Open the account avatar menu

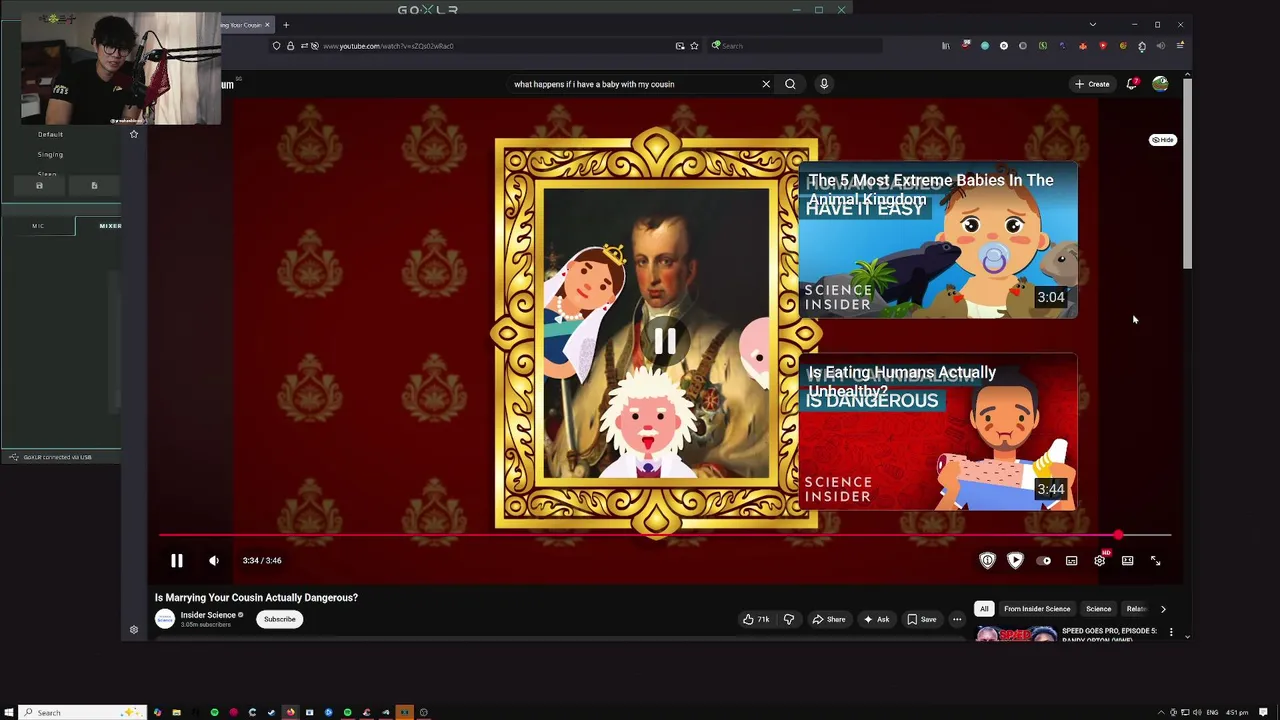pyautogui.click(x=1160, y=84)
